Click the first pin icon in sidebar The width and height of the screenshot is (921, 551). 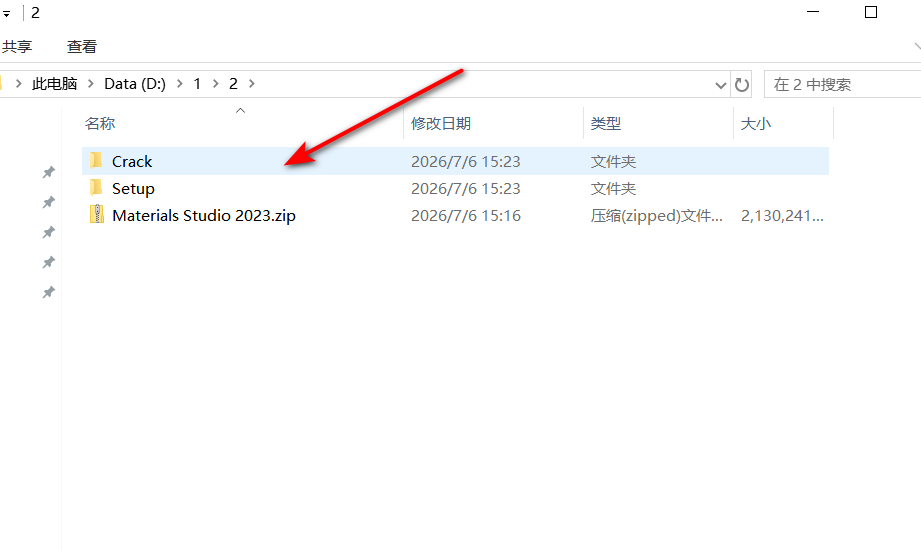(48, 173)
